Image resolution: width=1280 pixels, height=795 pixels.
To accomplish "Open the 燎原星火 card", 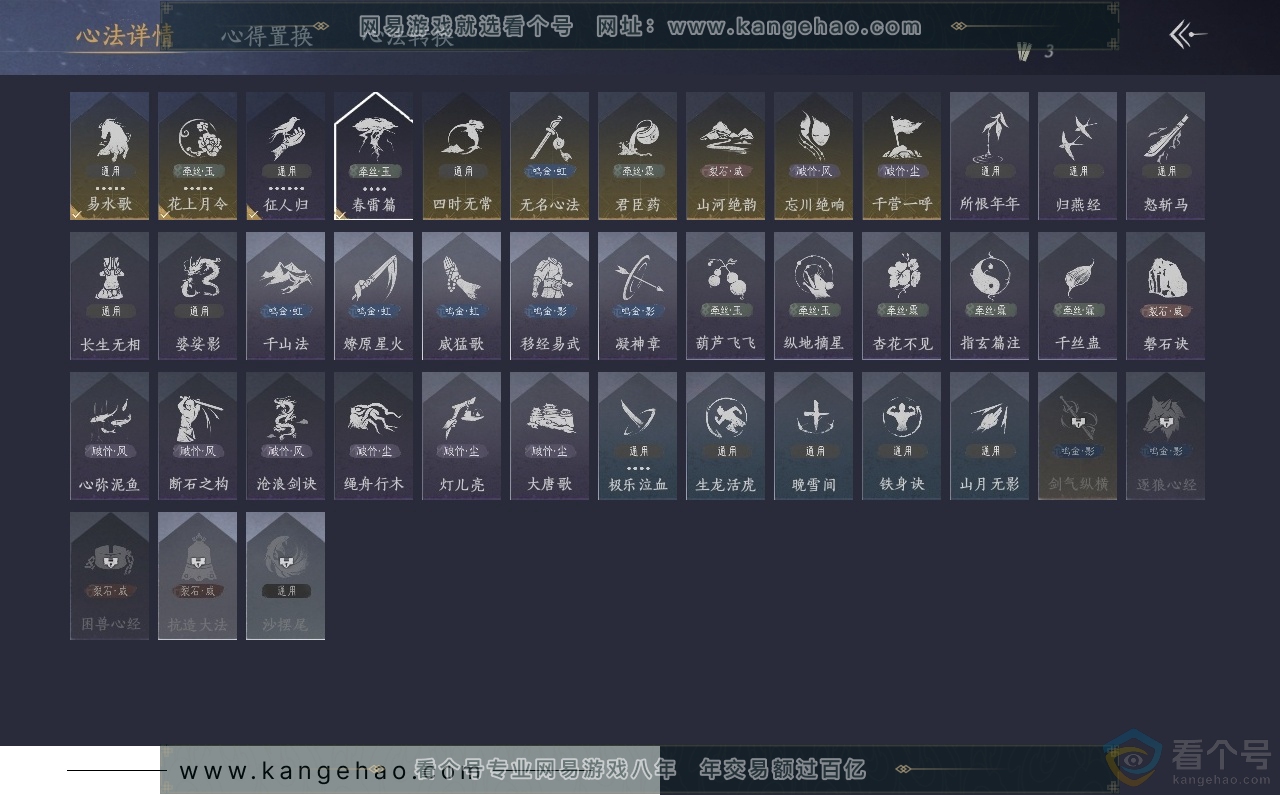I will pyautogui.click(x=374, y=296).
